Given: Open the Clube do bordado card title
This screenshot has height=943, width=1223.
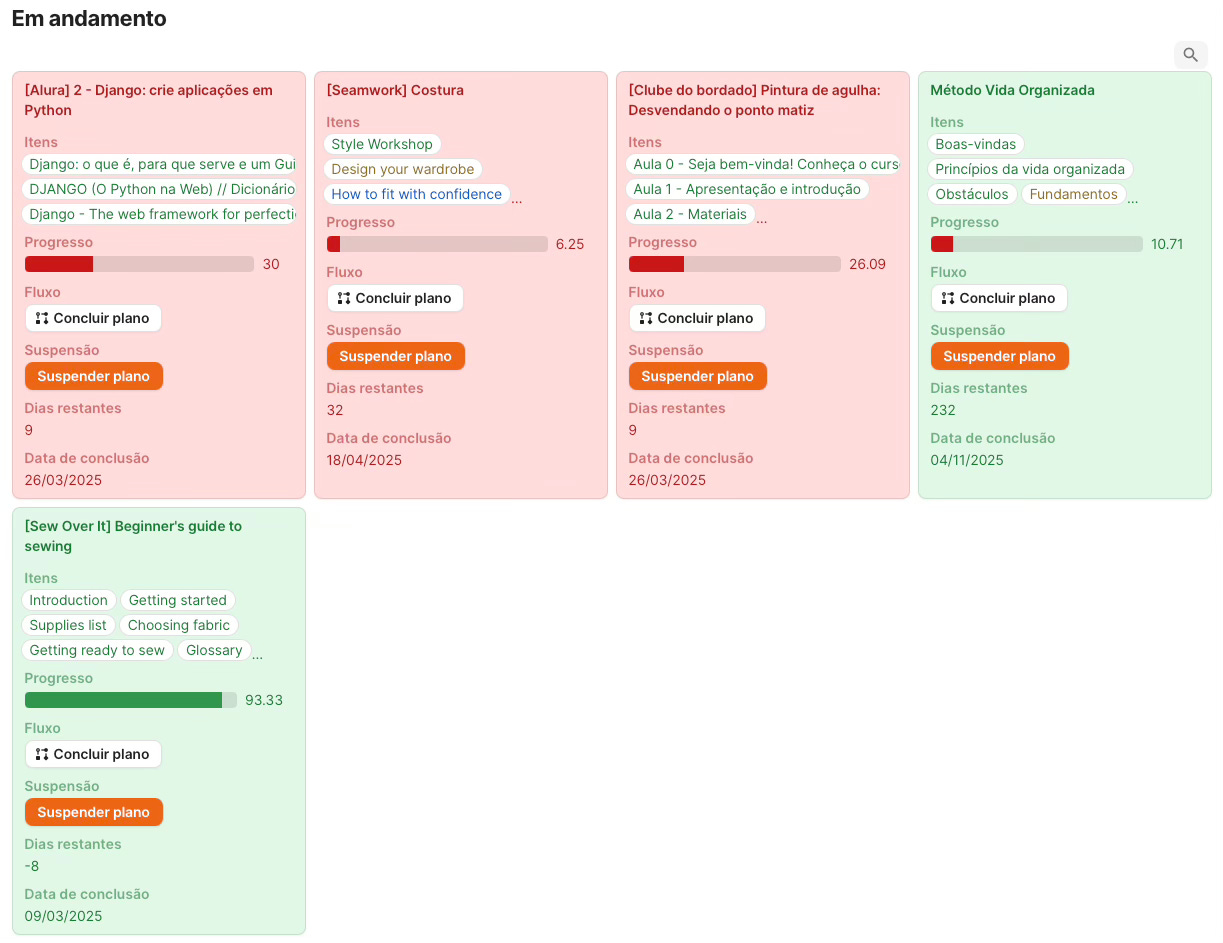Looking at the screenshot, I should click(x=755, y=100).
